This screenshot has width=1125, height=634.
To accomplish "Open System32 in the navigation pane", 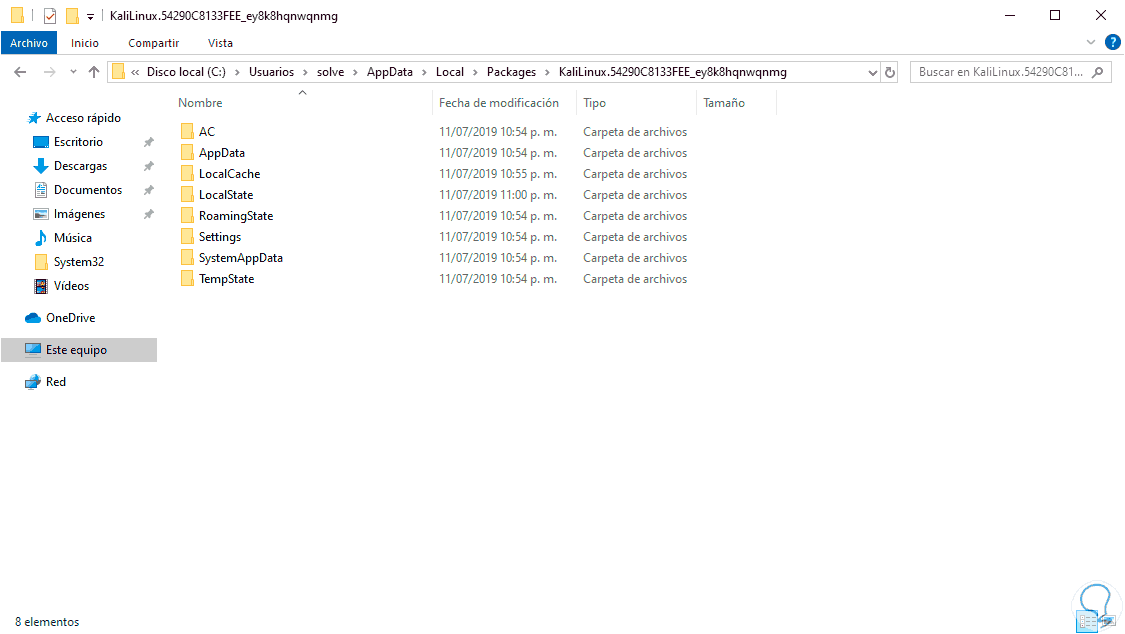I will coord(69,262).
